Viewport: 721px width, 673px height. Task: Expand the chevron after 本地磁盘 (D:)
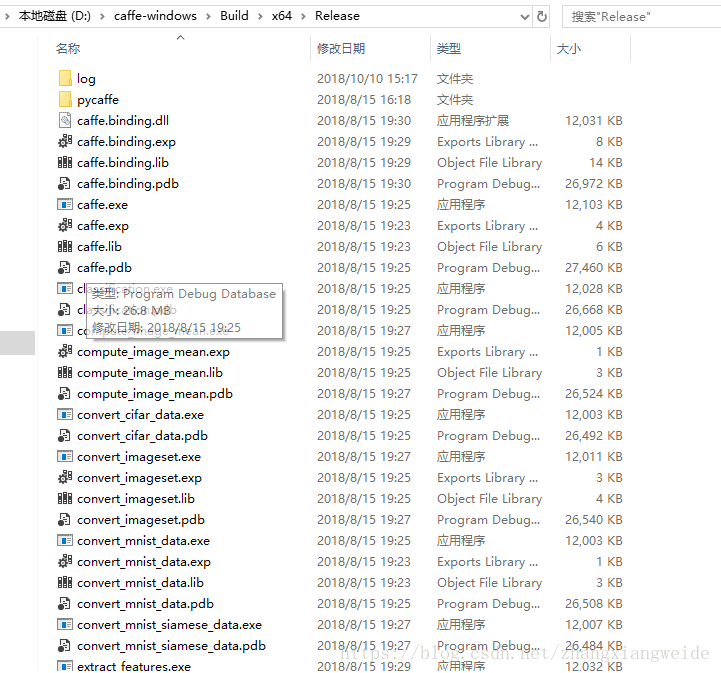pyautogui.click(x=103, y=17)
